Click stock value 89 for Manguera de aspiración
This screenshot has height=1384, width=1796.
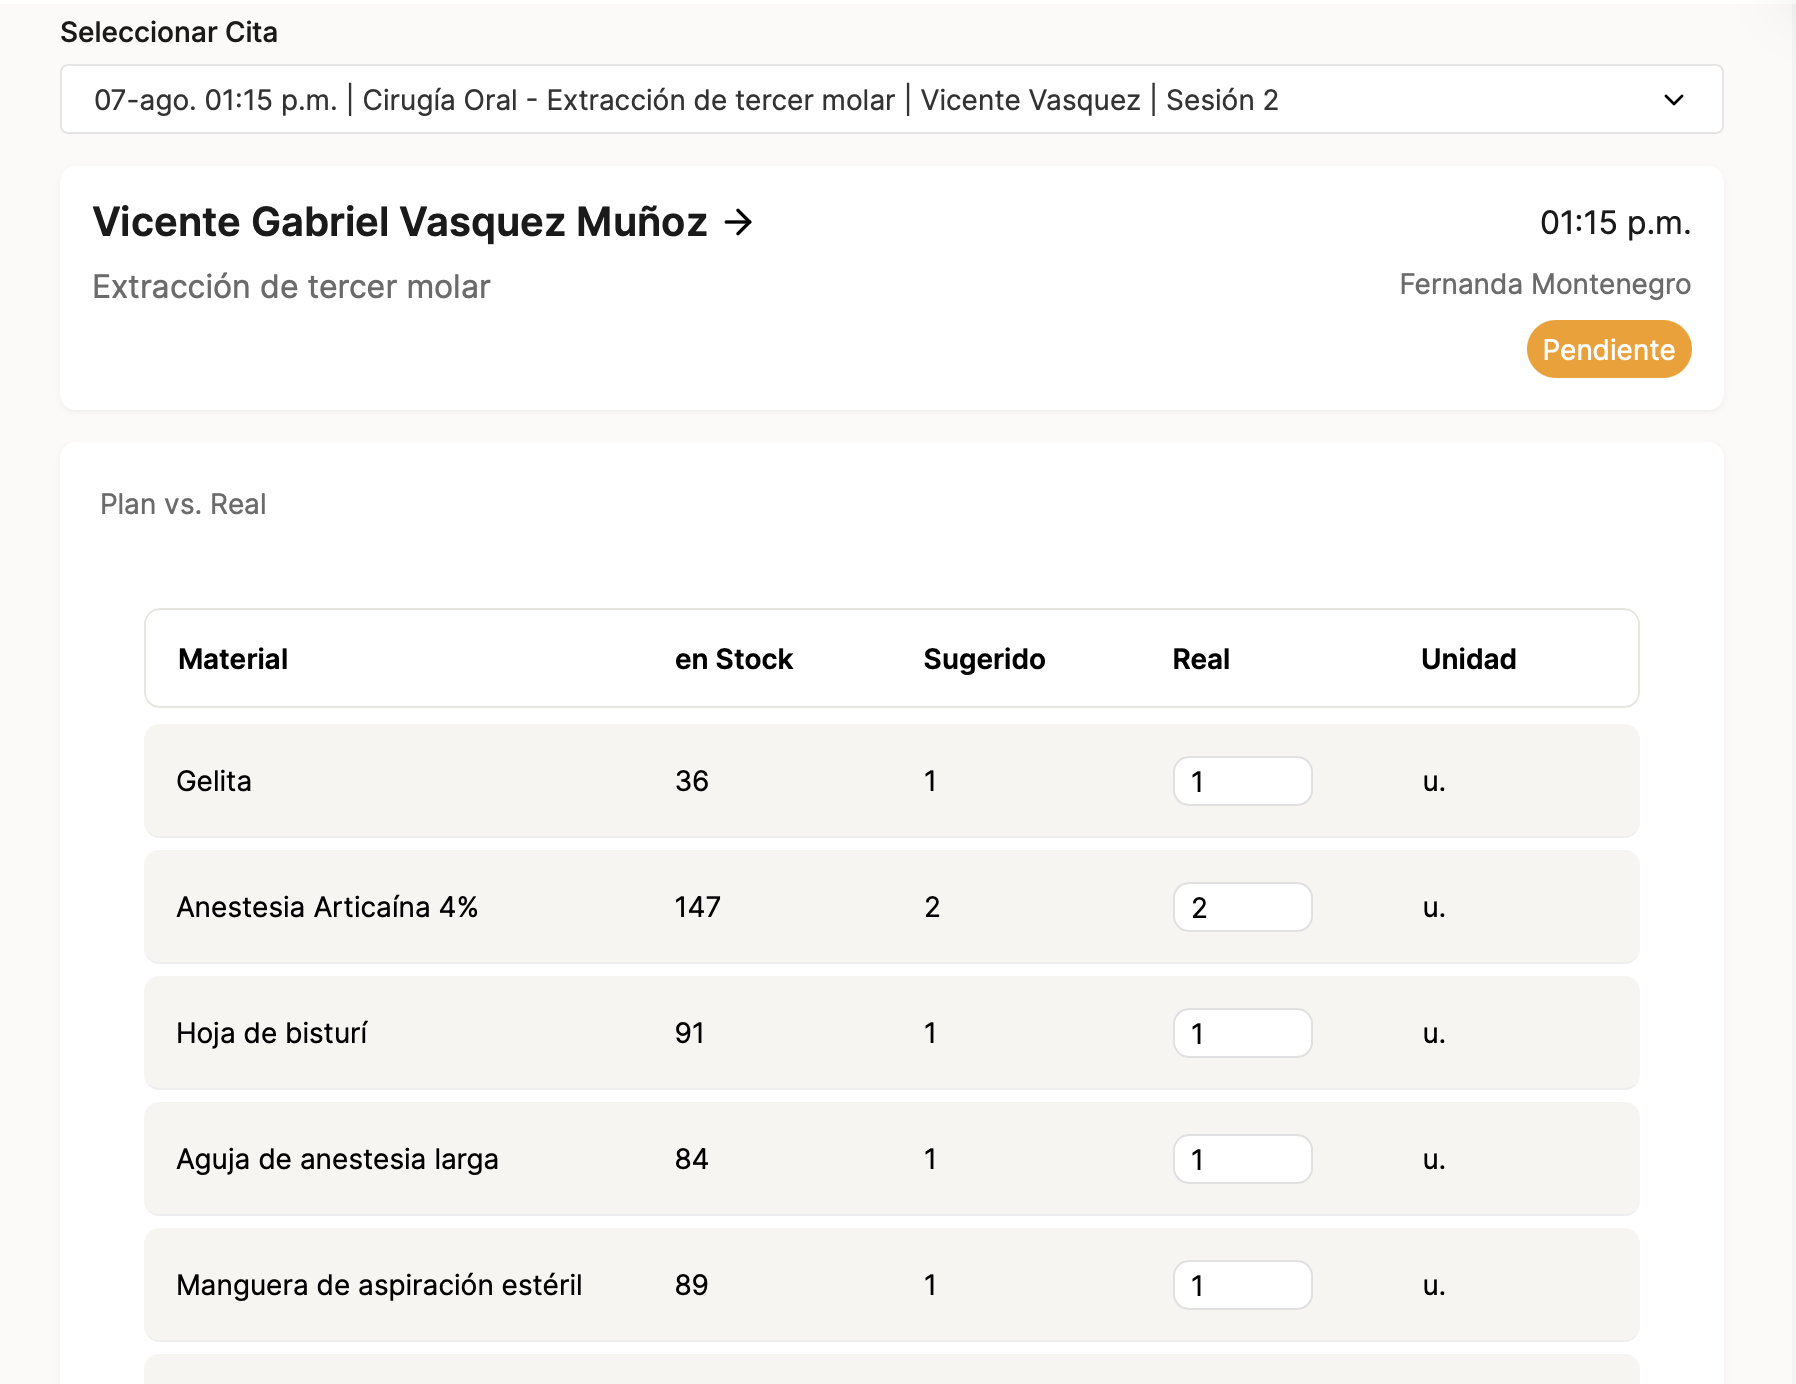(692, 1285)
